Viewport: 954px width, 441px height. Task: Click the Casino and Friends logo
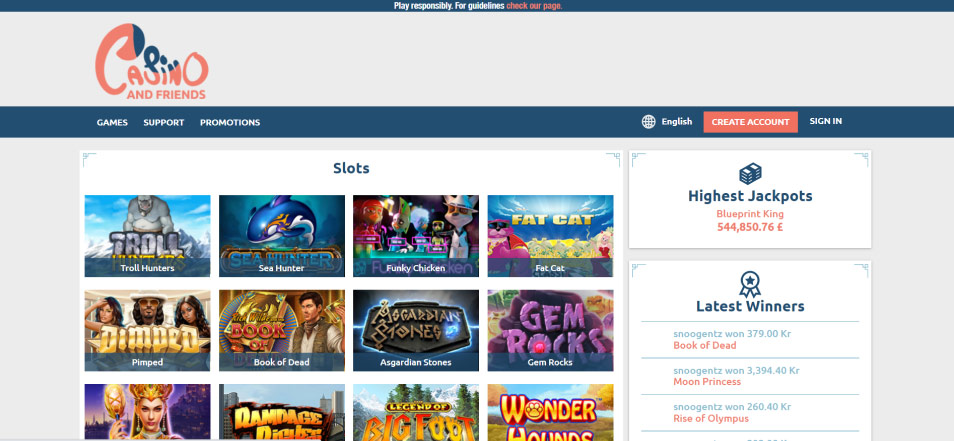click(x=151, y=61)
